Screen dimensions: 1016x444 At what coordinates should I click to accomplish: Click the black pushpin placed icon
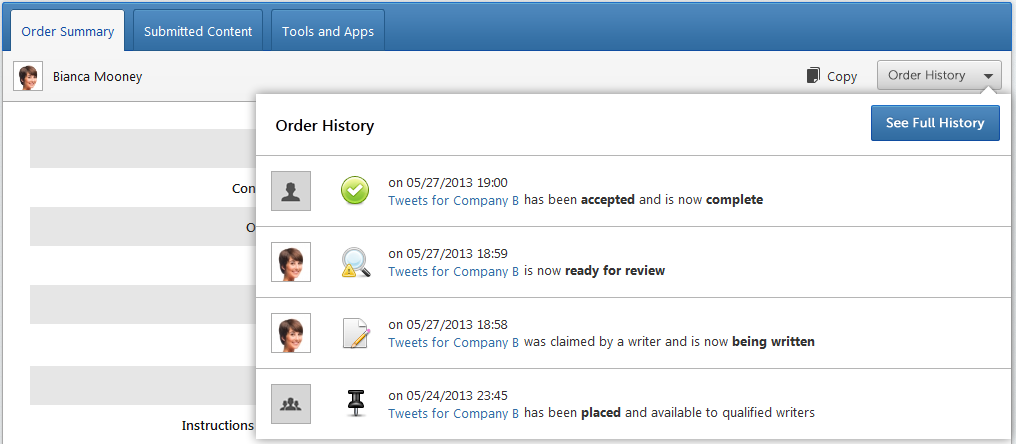tap(355, 404)
